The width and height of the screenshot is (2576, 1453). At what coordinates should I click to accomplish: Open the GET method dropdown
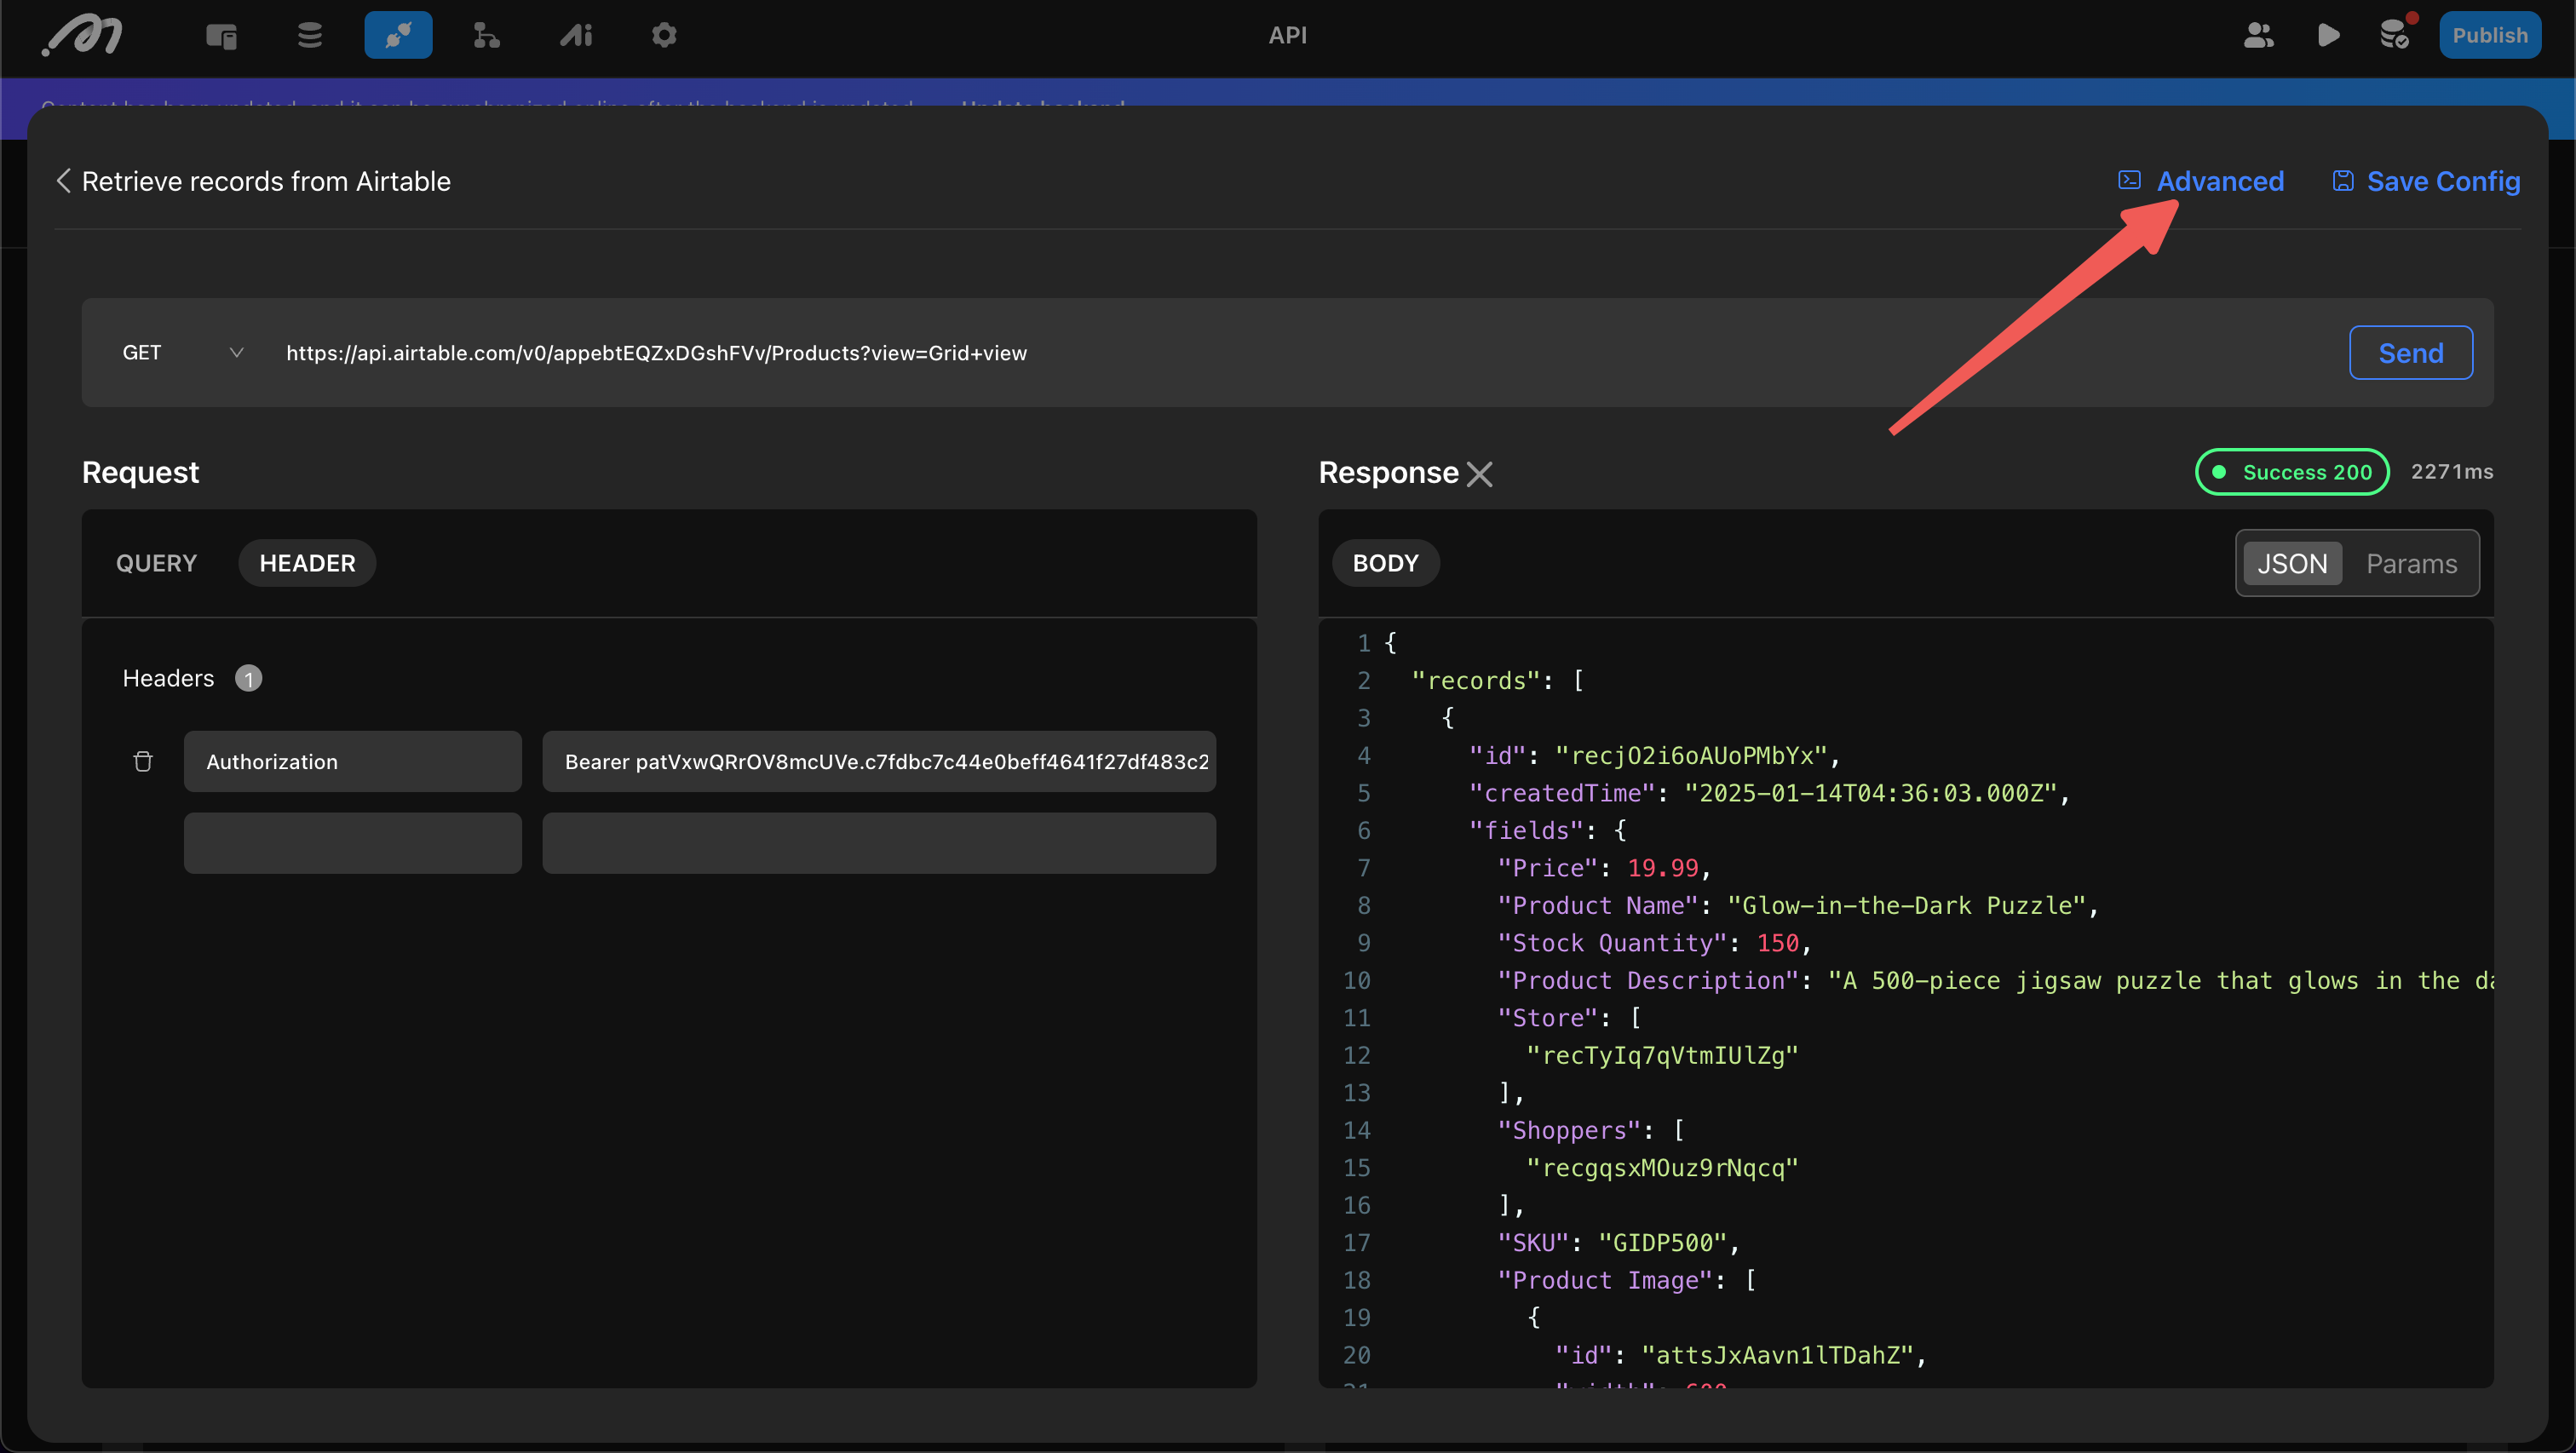click(x=183, y=353)
